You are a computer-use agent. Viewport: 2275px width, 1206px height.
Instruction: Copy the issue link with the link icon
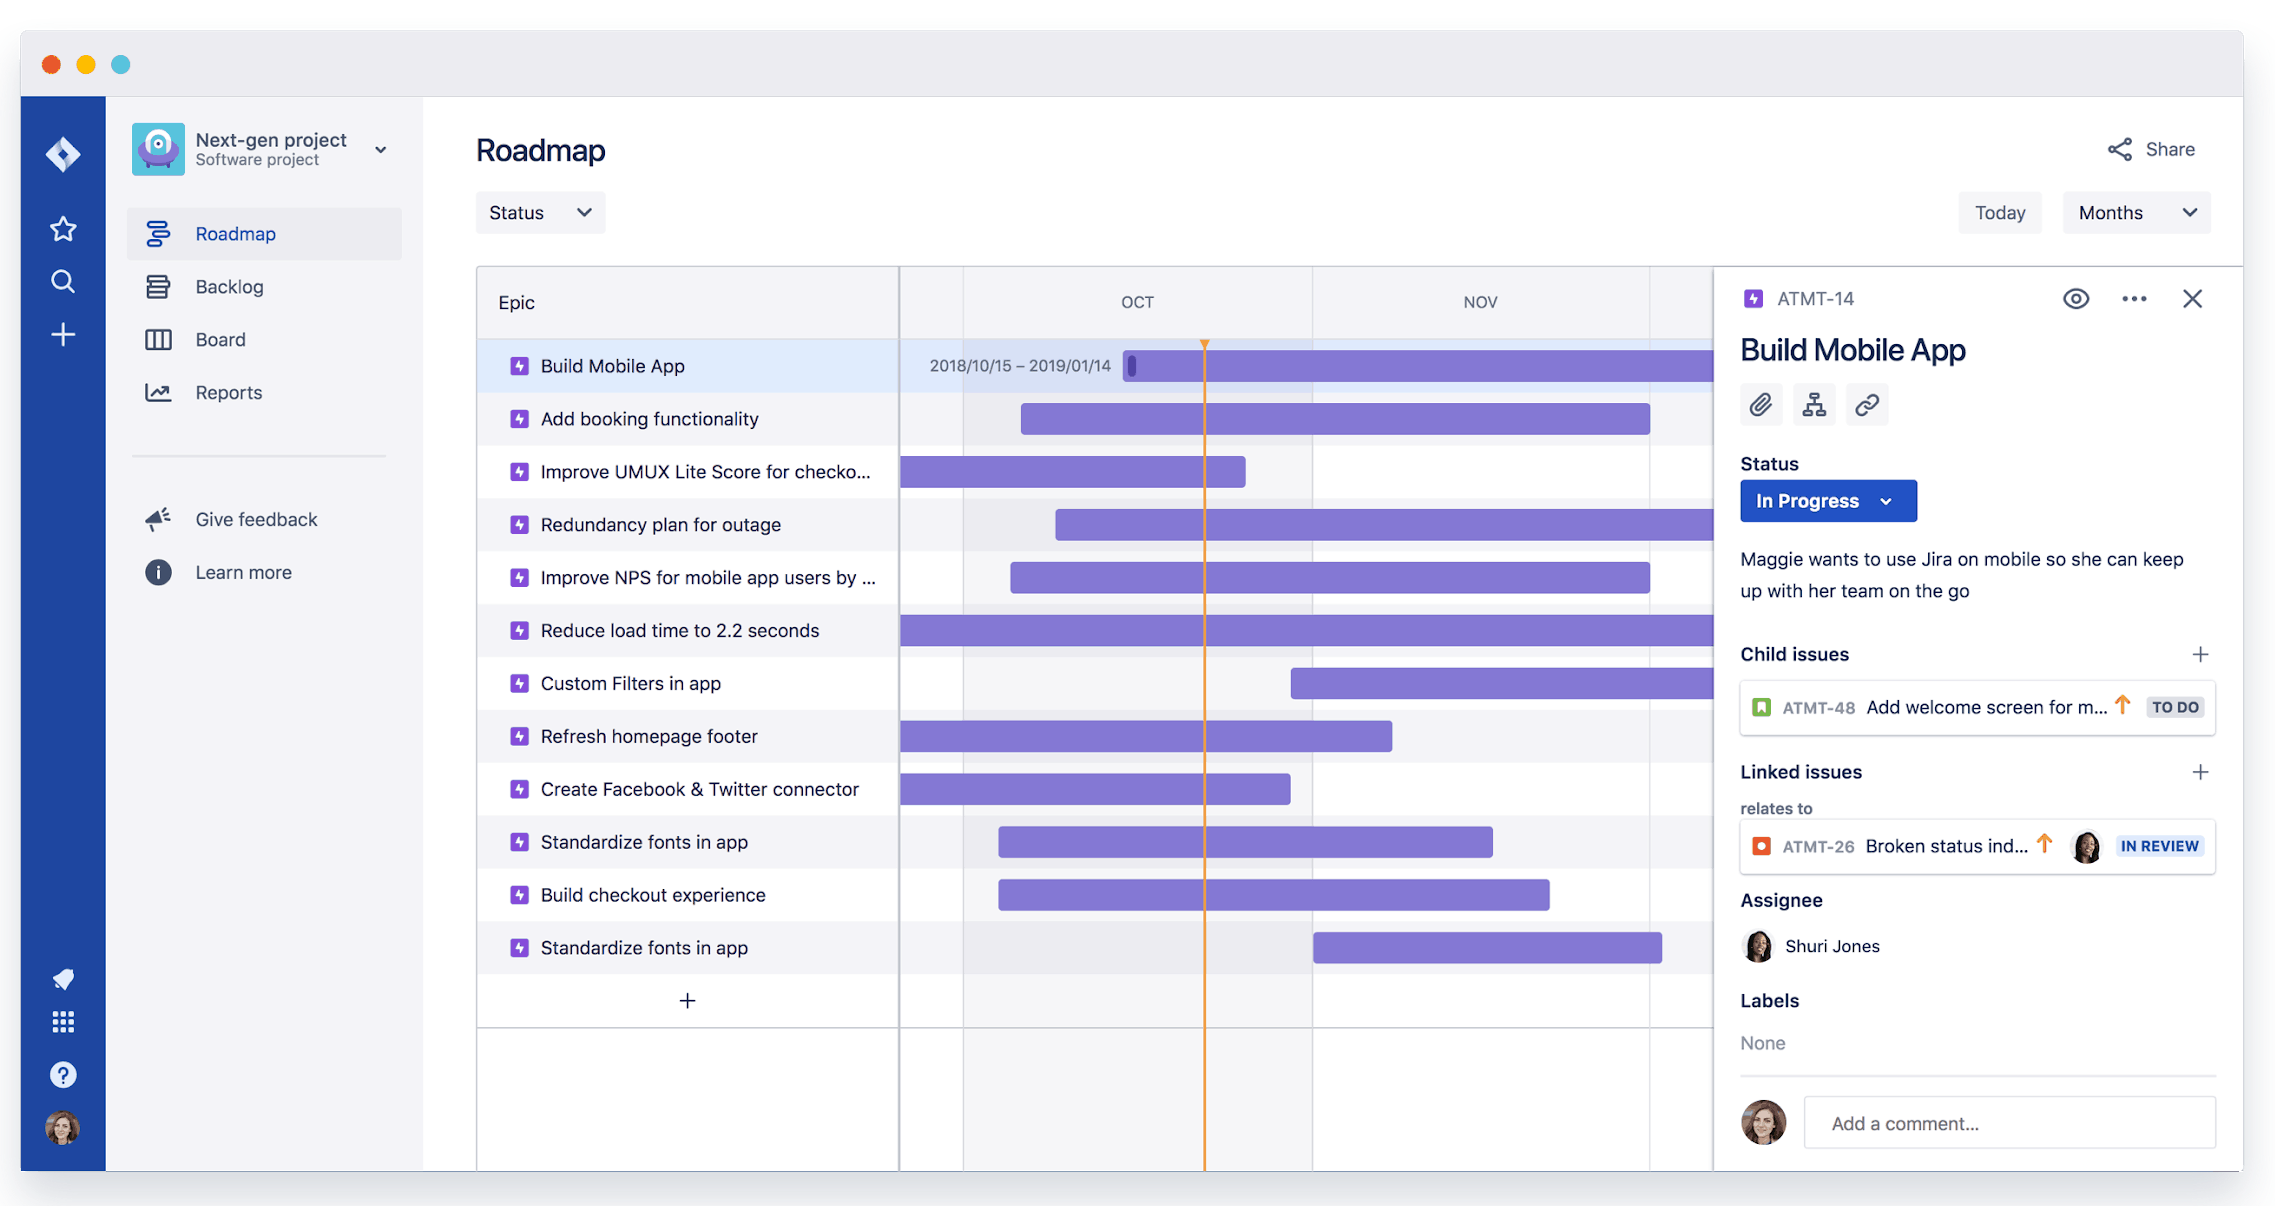1867,405
